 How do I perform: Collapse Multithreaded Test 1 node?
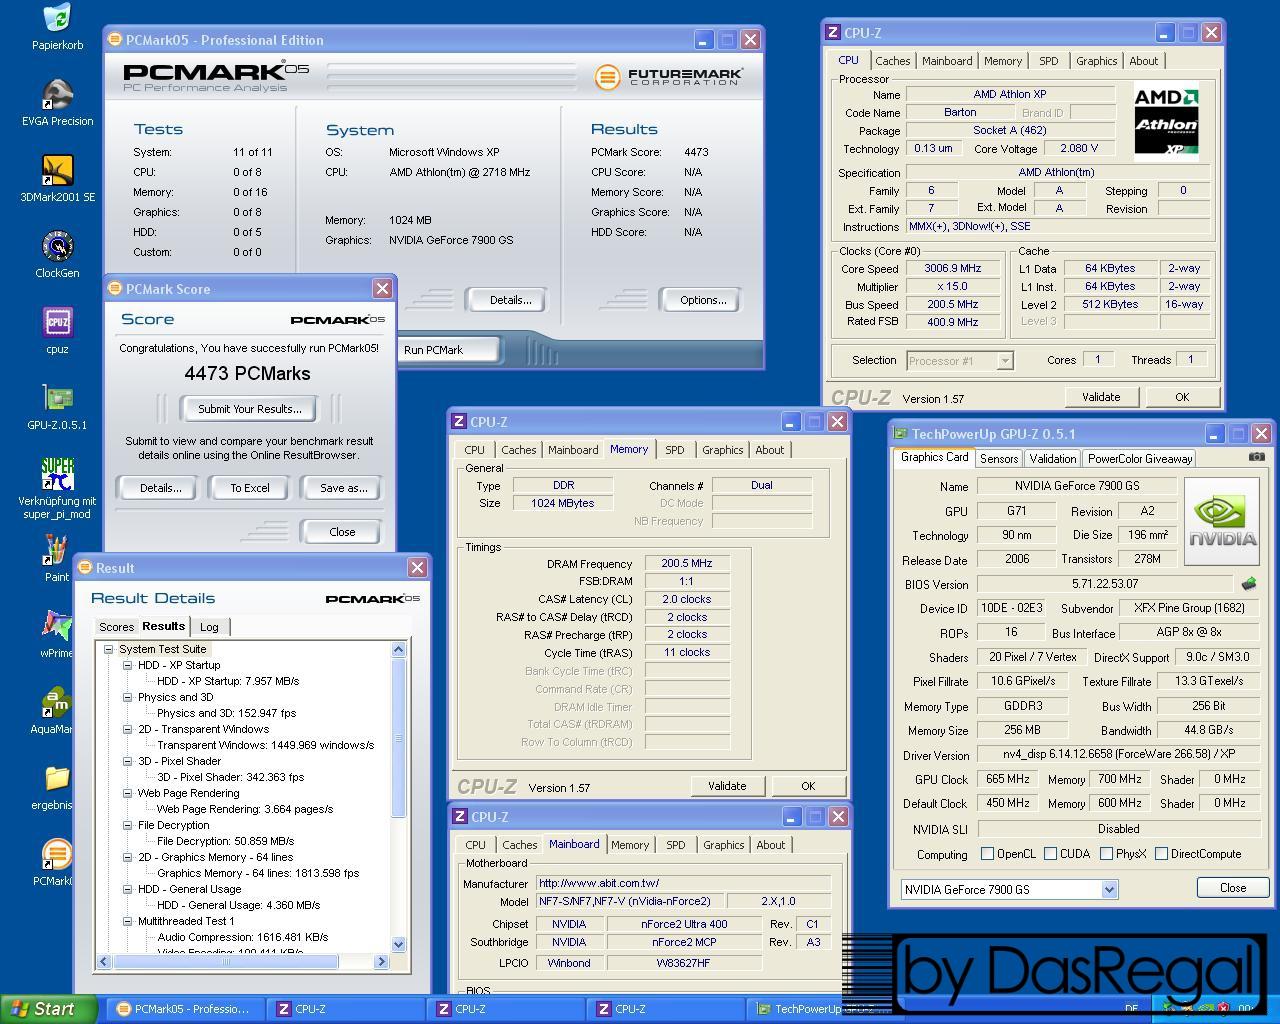128,921
